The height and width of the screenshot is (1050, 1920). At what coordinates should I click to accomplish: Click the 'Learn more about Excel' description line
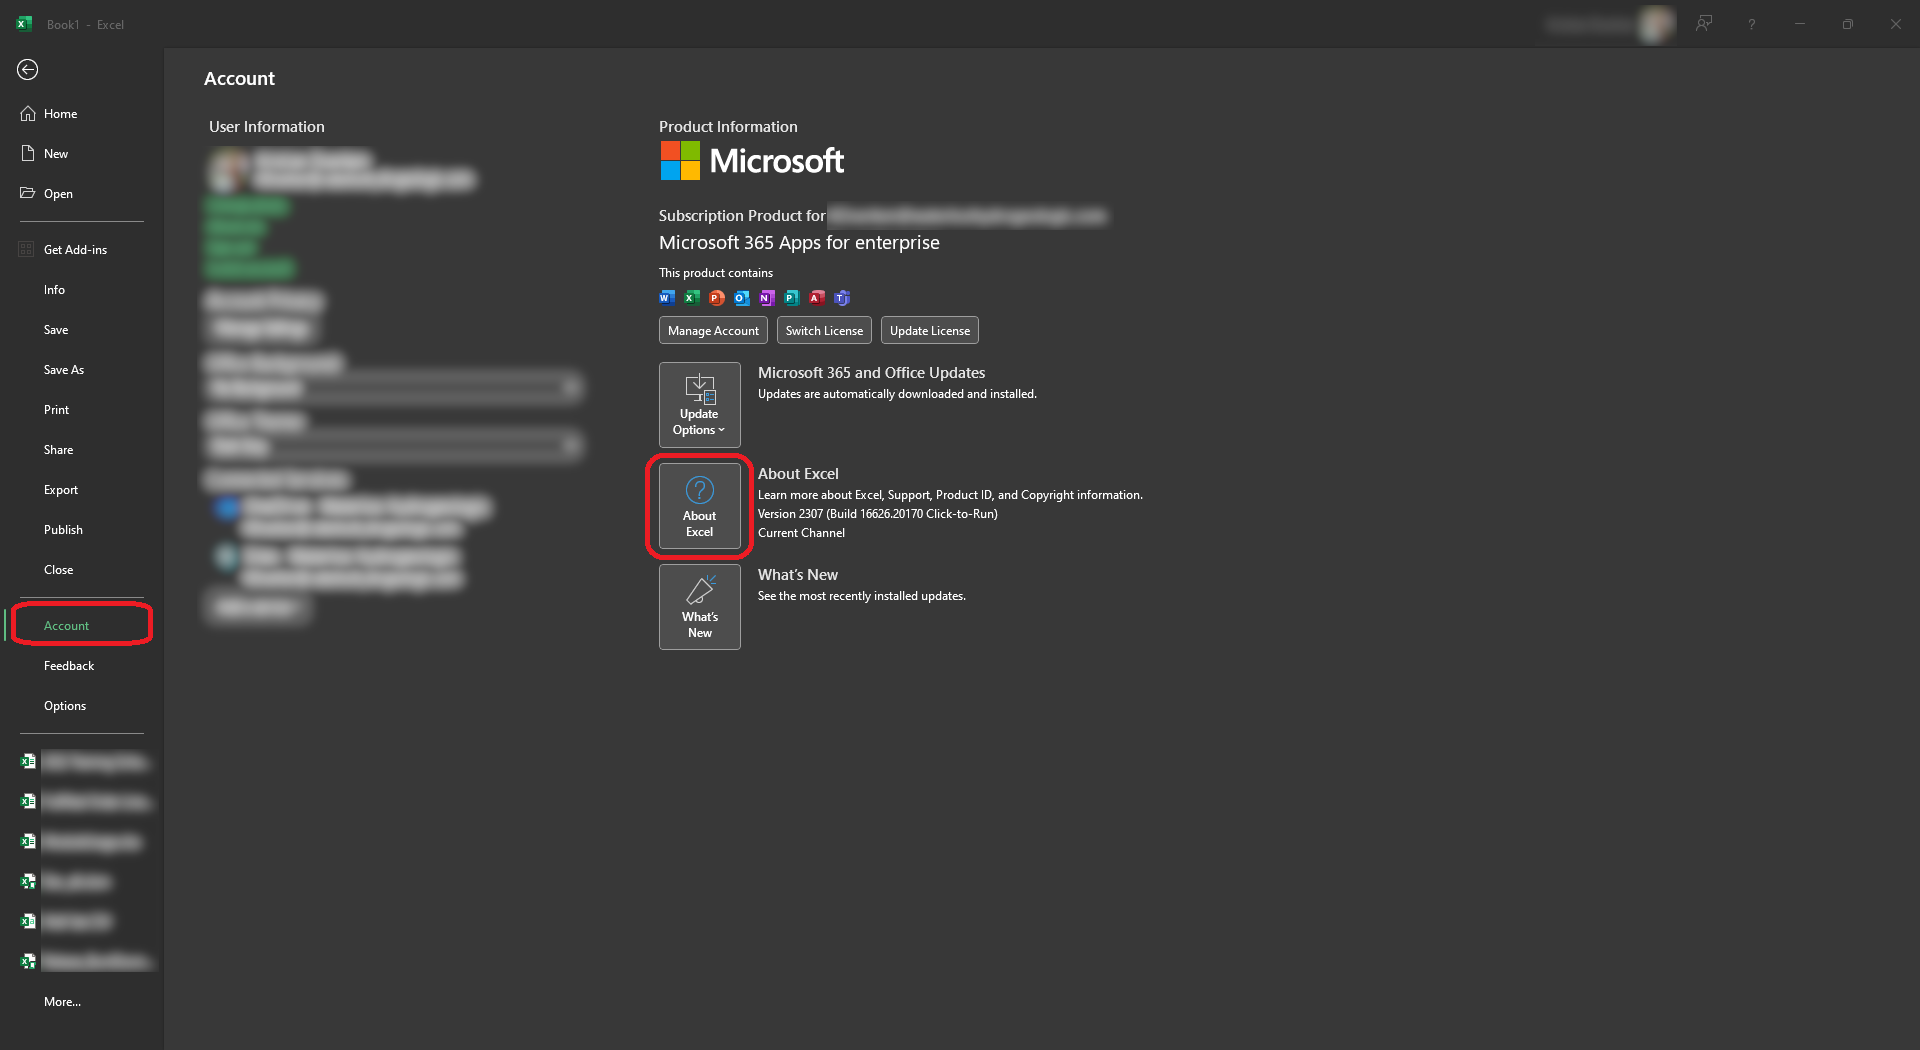point(950,495)
